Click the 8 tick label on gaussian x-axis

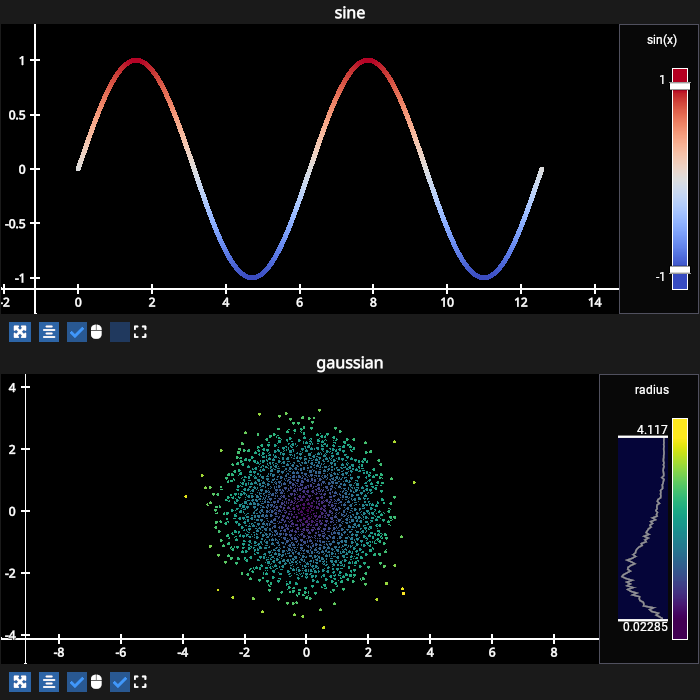(x=554, y=653)
